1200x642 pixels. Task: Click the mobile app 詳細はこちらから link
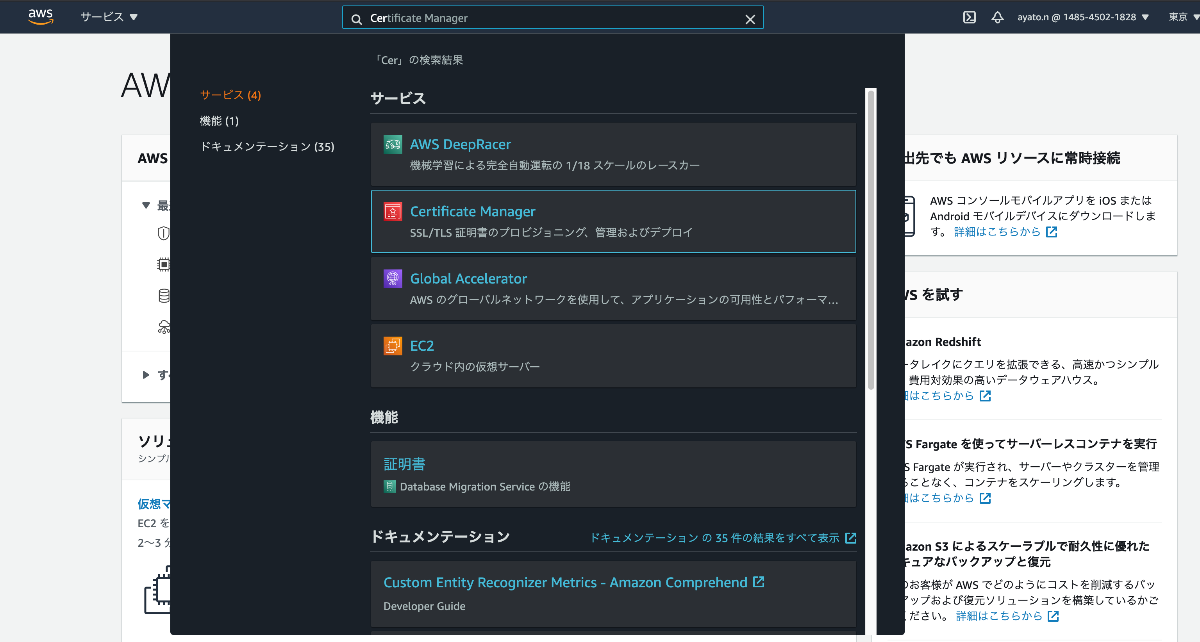998,231
